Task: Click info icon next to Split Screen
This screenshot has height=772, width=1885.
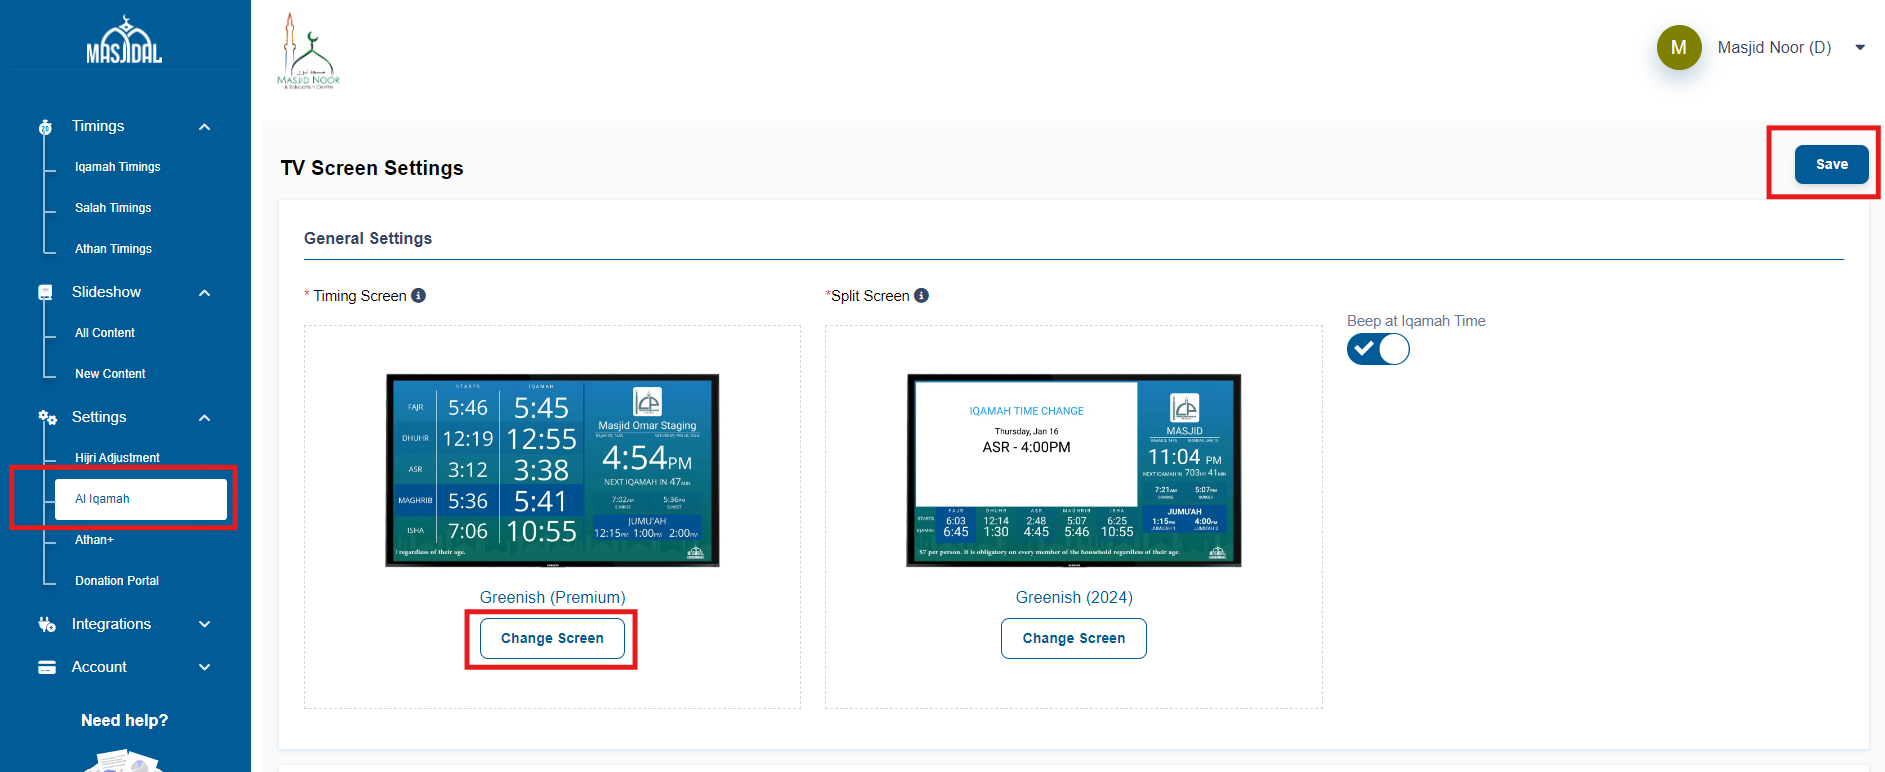Action: (x=922, y=296)
